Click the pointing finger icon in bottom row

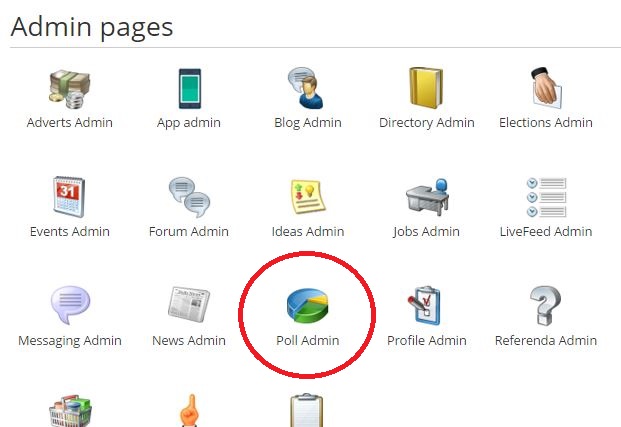tap(190, 410)
